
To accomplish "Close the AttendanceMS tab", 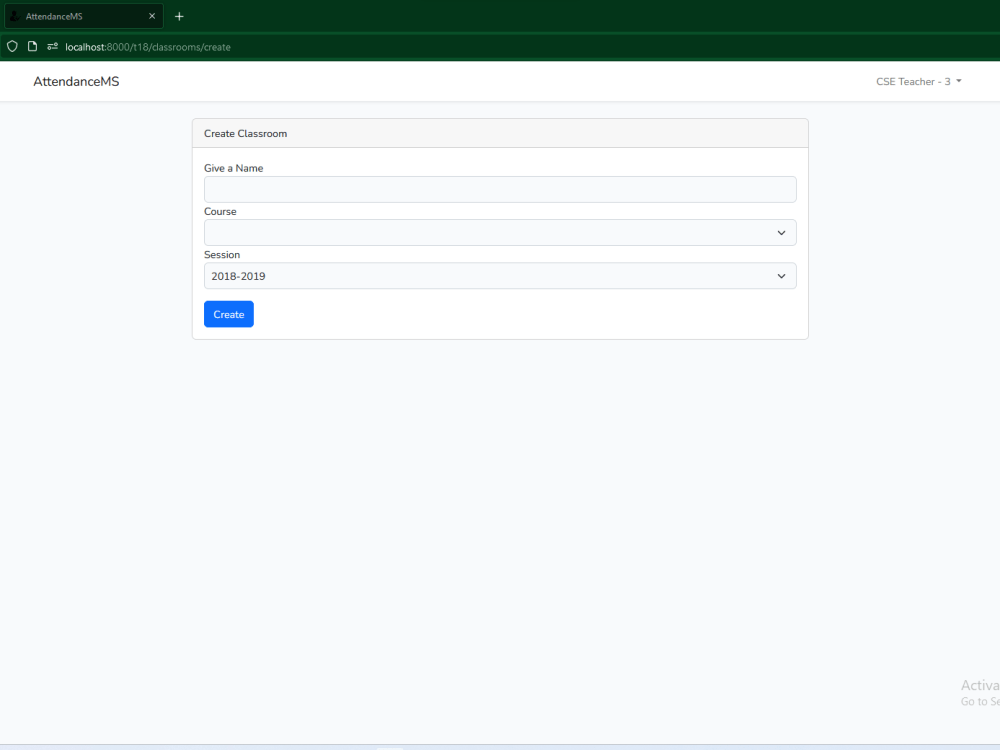I will [152, 15].
